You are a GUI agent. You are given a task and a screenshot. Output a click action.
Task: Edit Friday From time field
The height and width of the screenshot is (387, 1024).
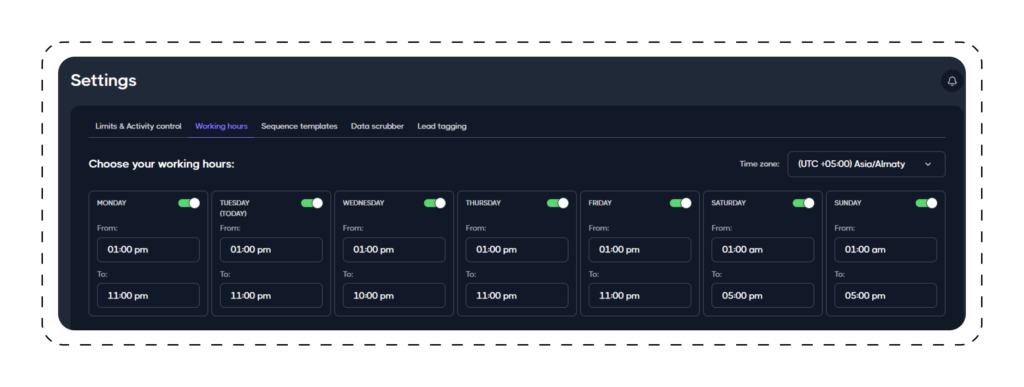(639, 249)
